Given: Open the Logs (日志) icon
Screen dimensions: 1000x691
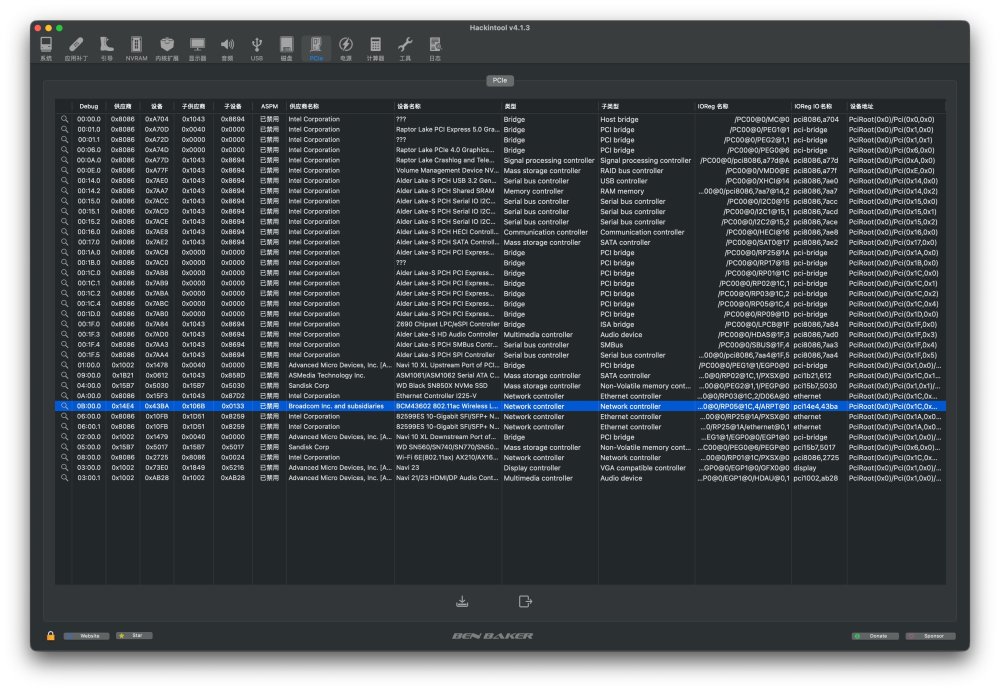Looking at the screenshot, I should pos(435,48).
